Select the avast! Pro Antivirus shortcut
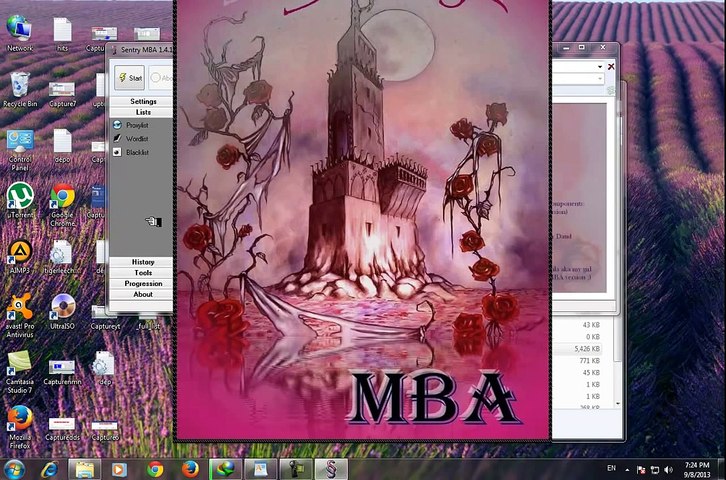The height and width of the screenshot is (480, 726). coord(20,315)
